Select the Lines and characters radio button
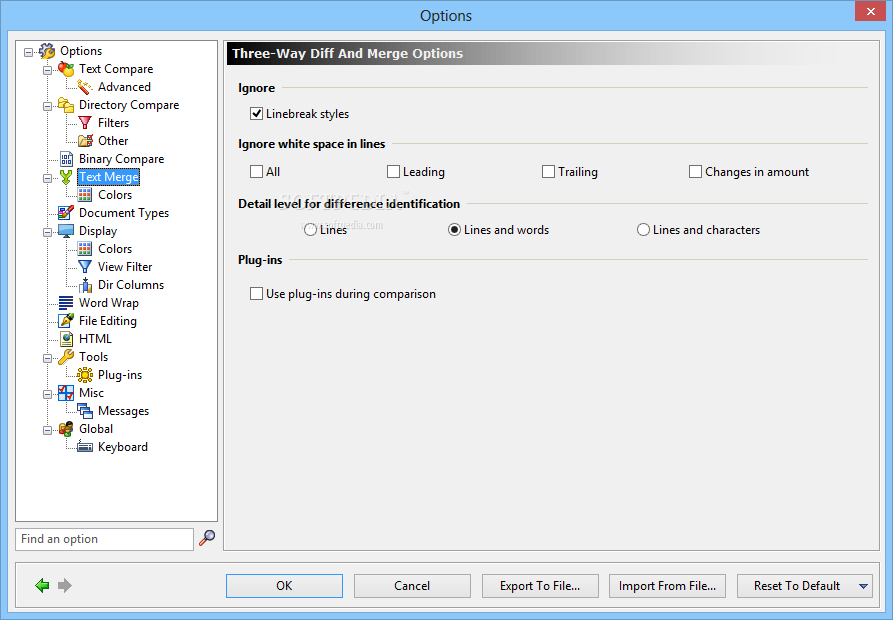This screenshot has width=893, height=620. click(x=644, y=230)
